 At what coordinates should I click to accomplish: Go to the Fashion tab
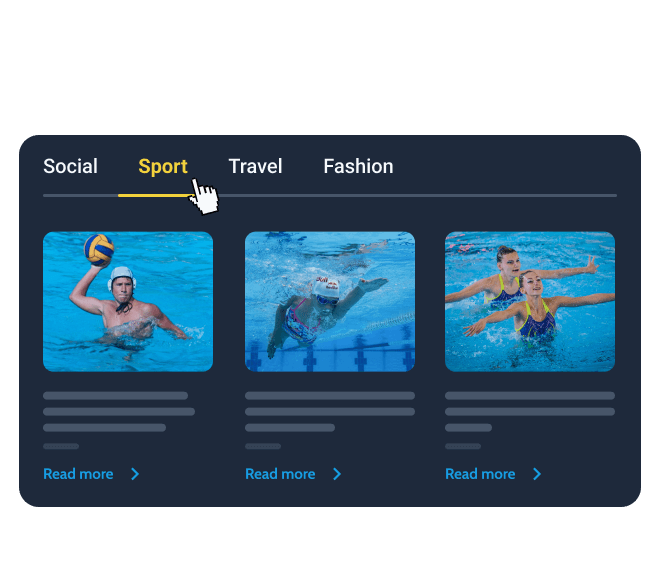[358, 166]
